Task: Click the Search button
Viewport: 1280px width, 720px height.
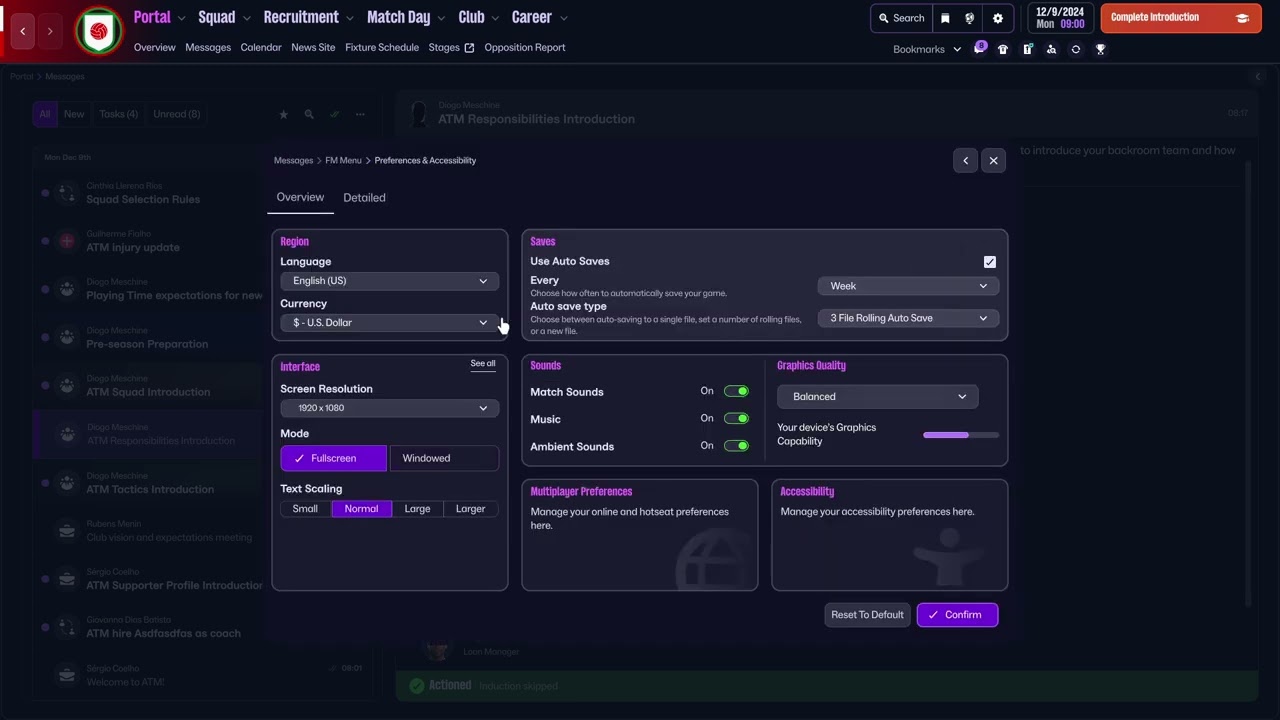Action: coord(901,18)
